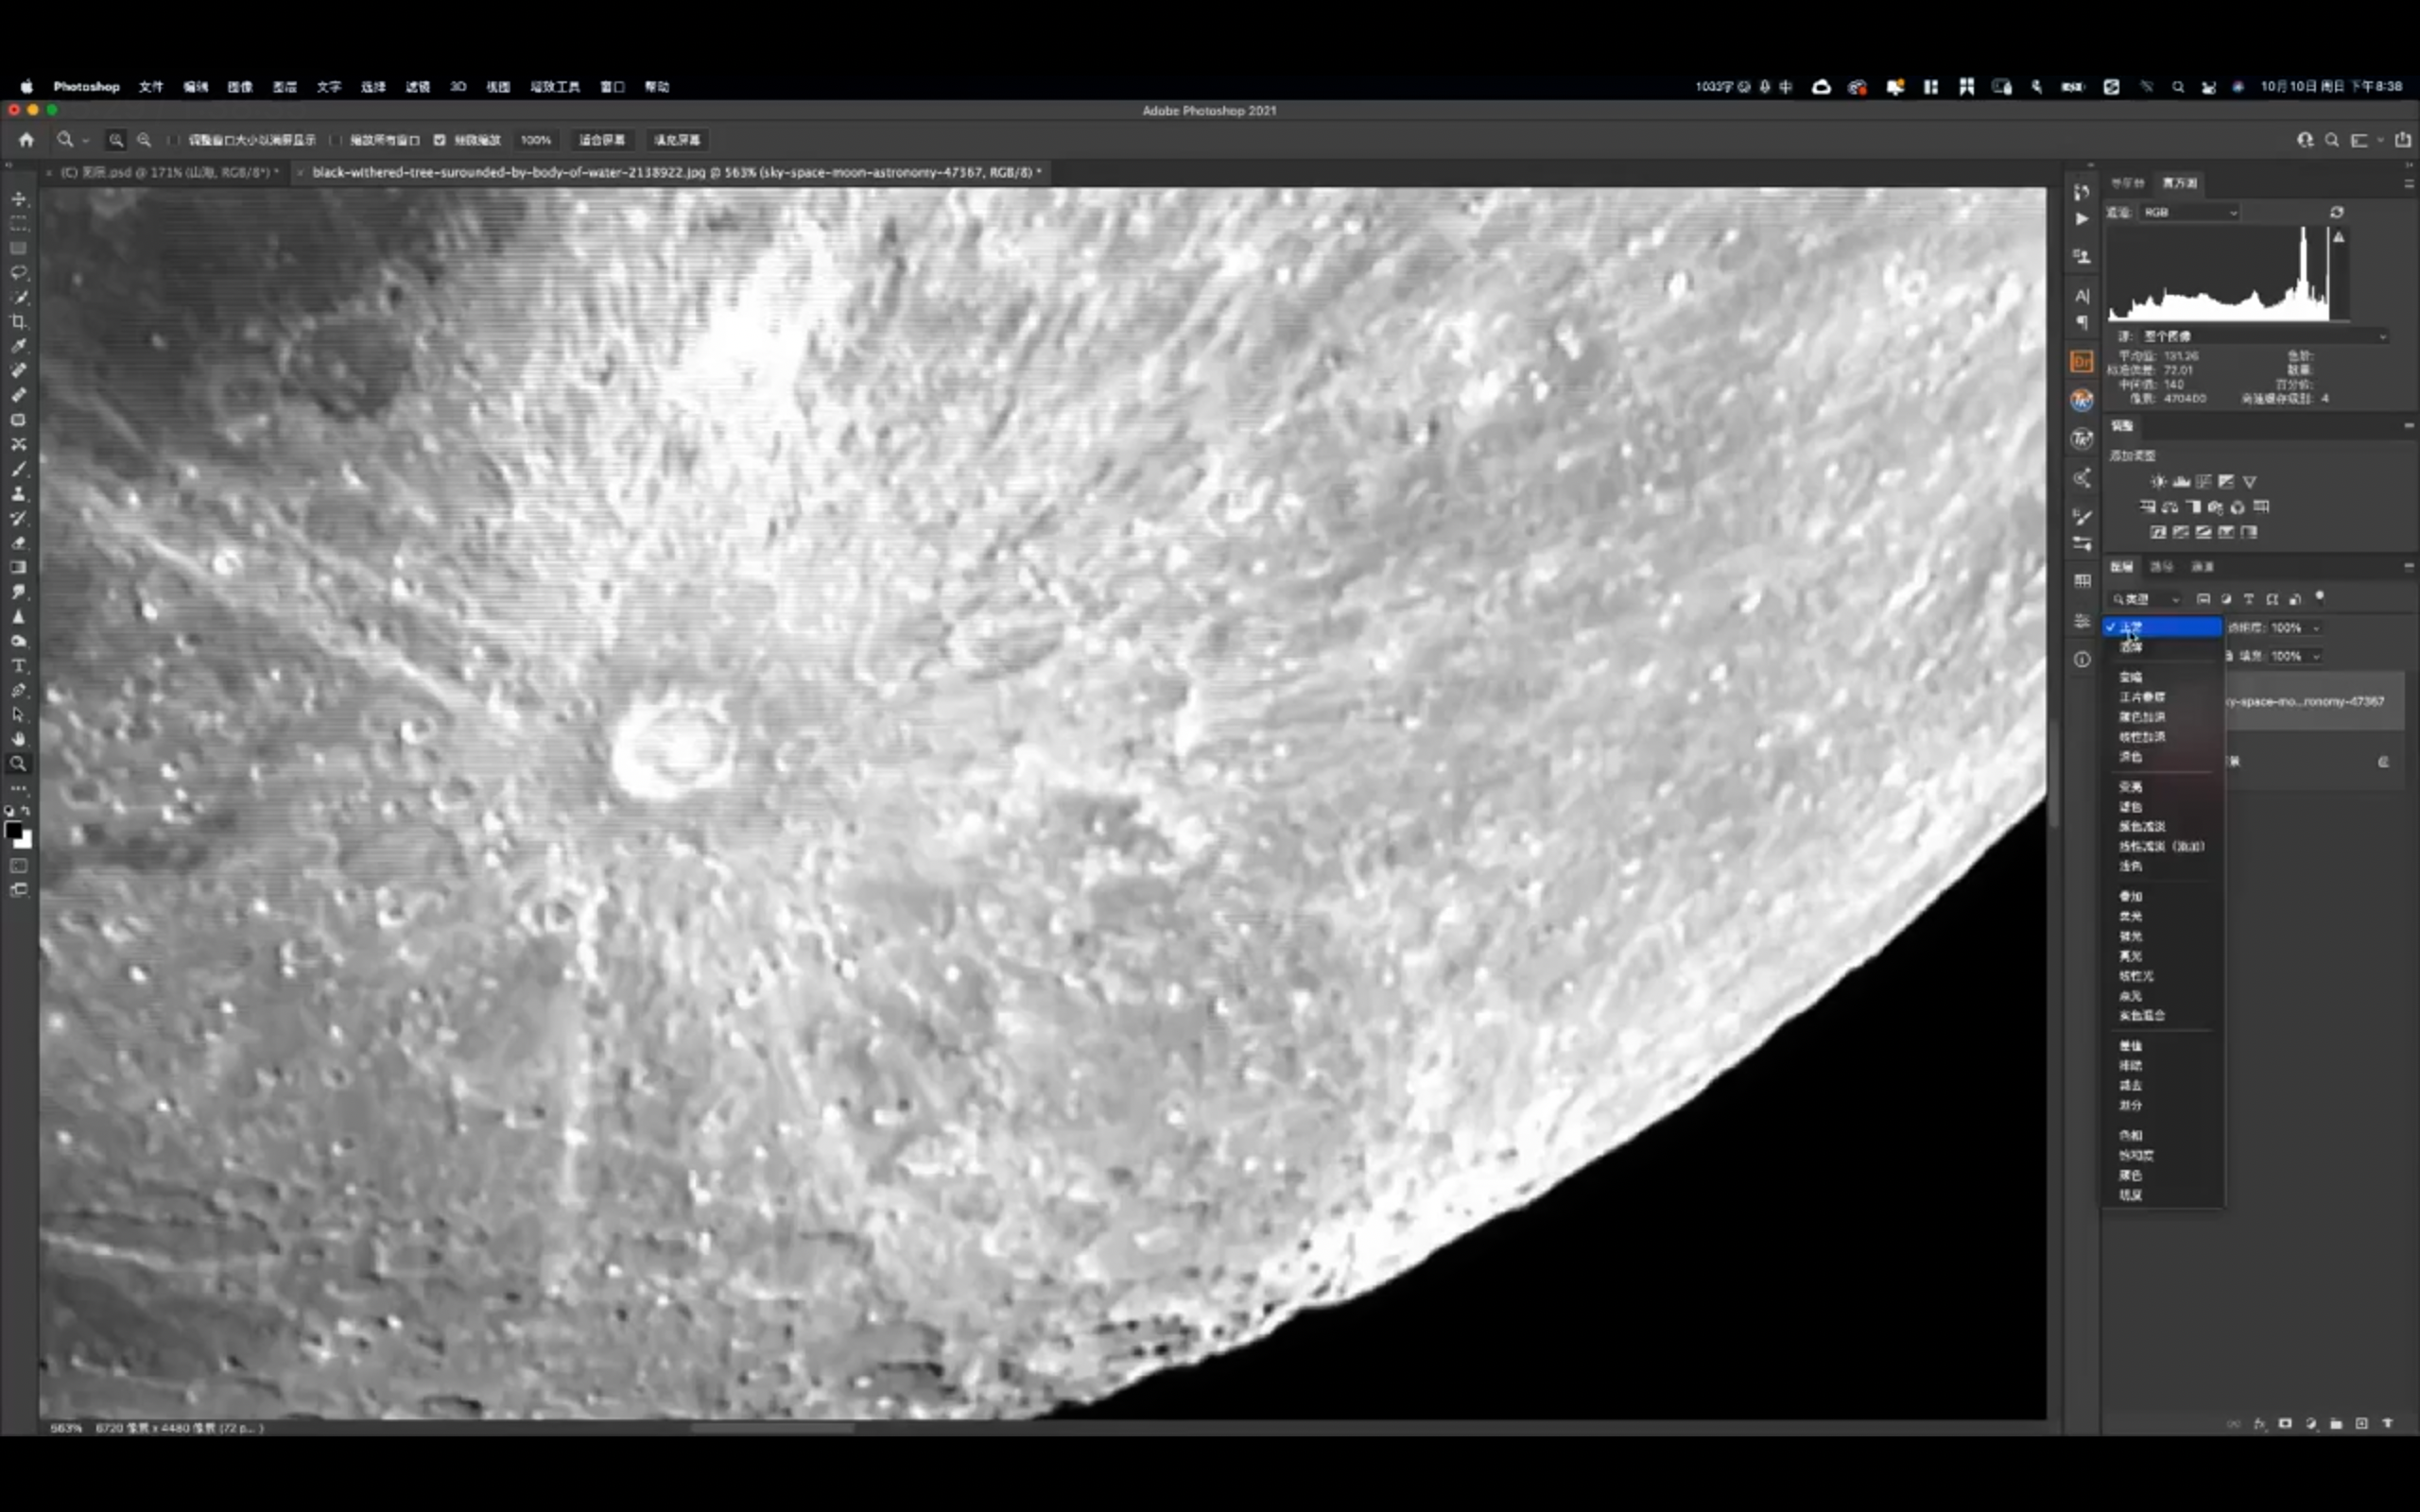Image resolution: width=2420 pixels, height=1512 pixels.
Task: Select the Type tool
Action: pos(19,666)
